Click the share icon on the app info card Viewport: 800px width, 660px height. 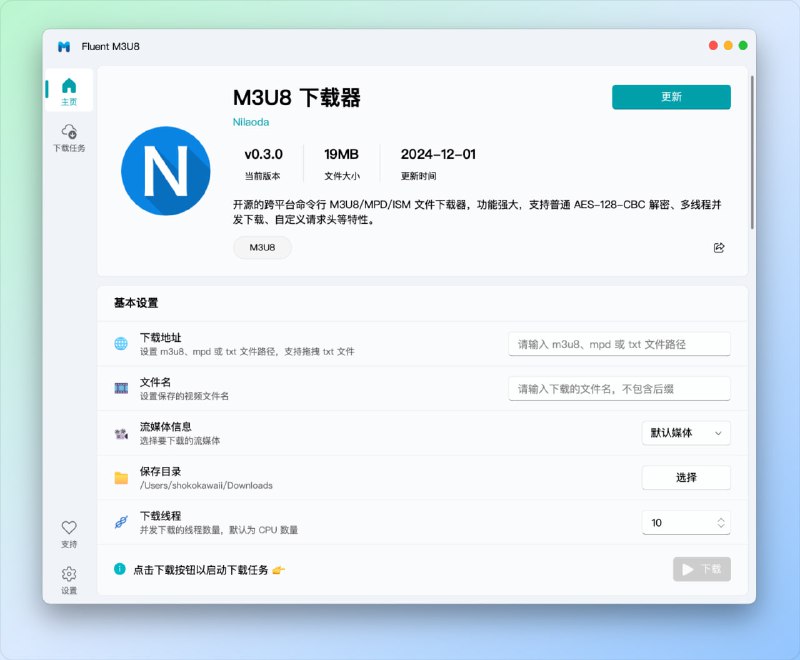click(719, 248)
